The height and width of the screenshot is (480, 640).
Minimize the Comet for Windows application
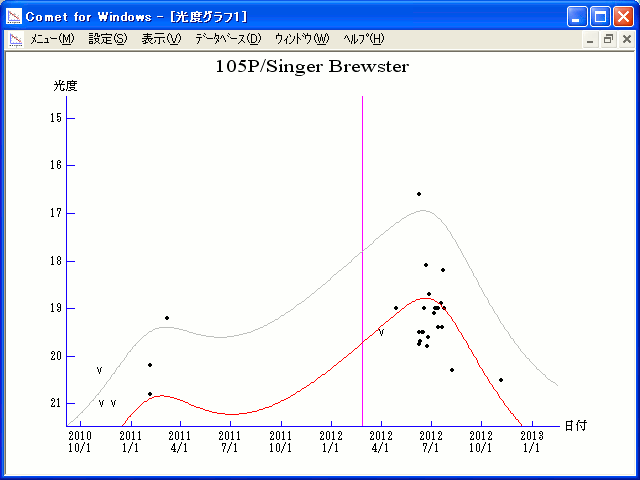[x=578, y=16]
